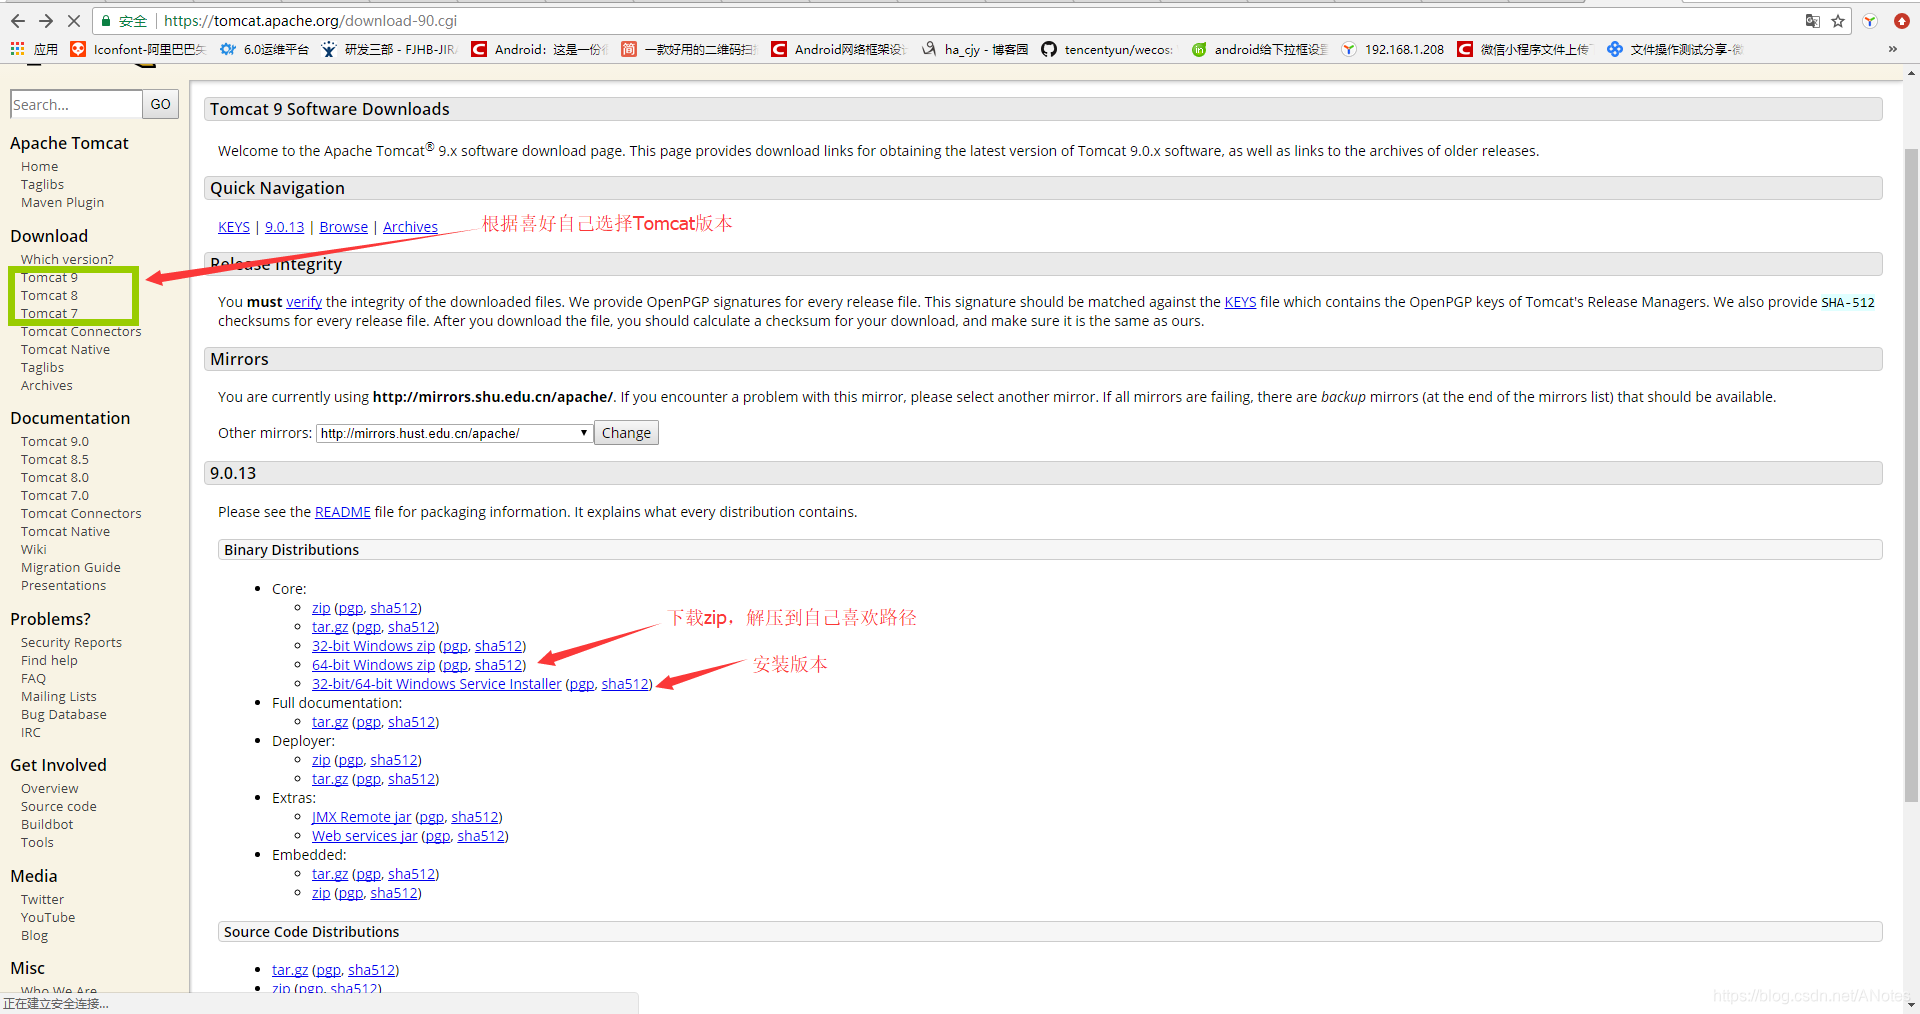Select Tomcat 9 under Download
Image resolution: width=1920 pixels, height=1014 pixels.
pyautogui.click(x=49, y=278)
